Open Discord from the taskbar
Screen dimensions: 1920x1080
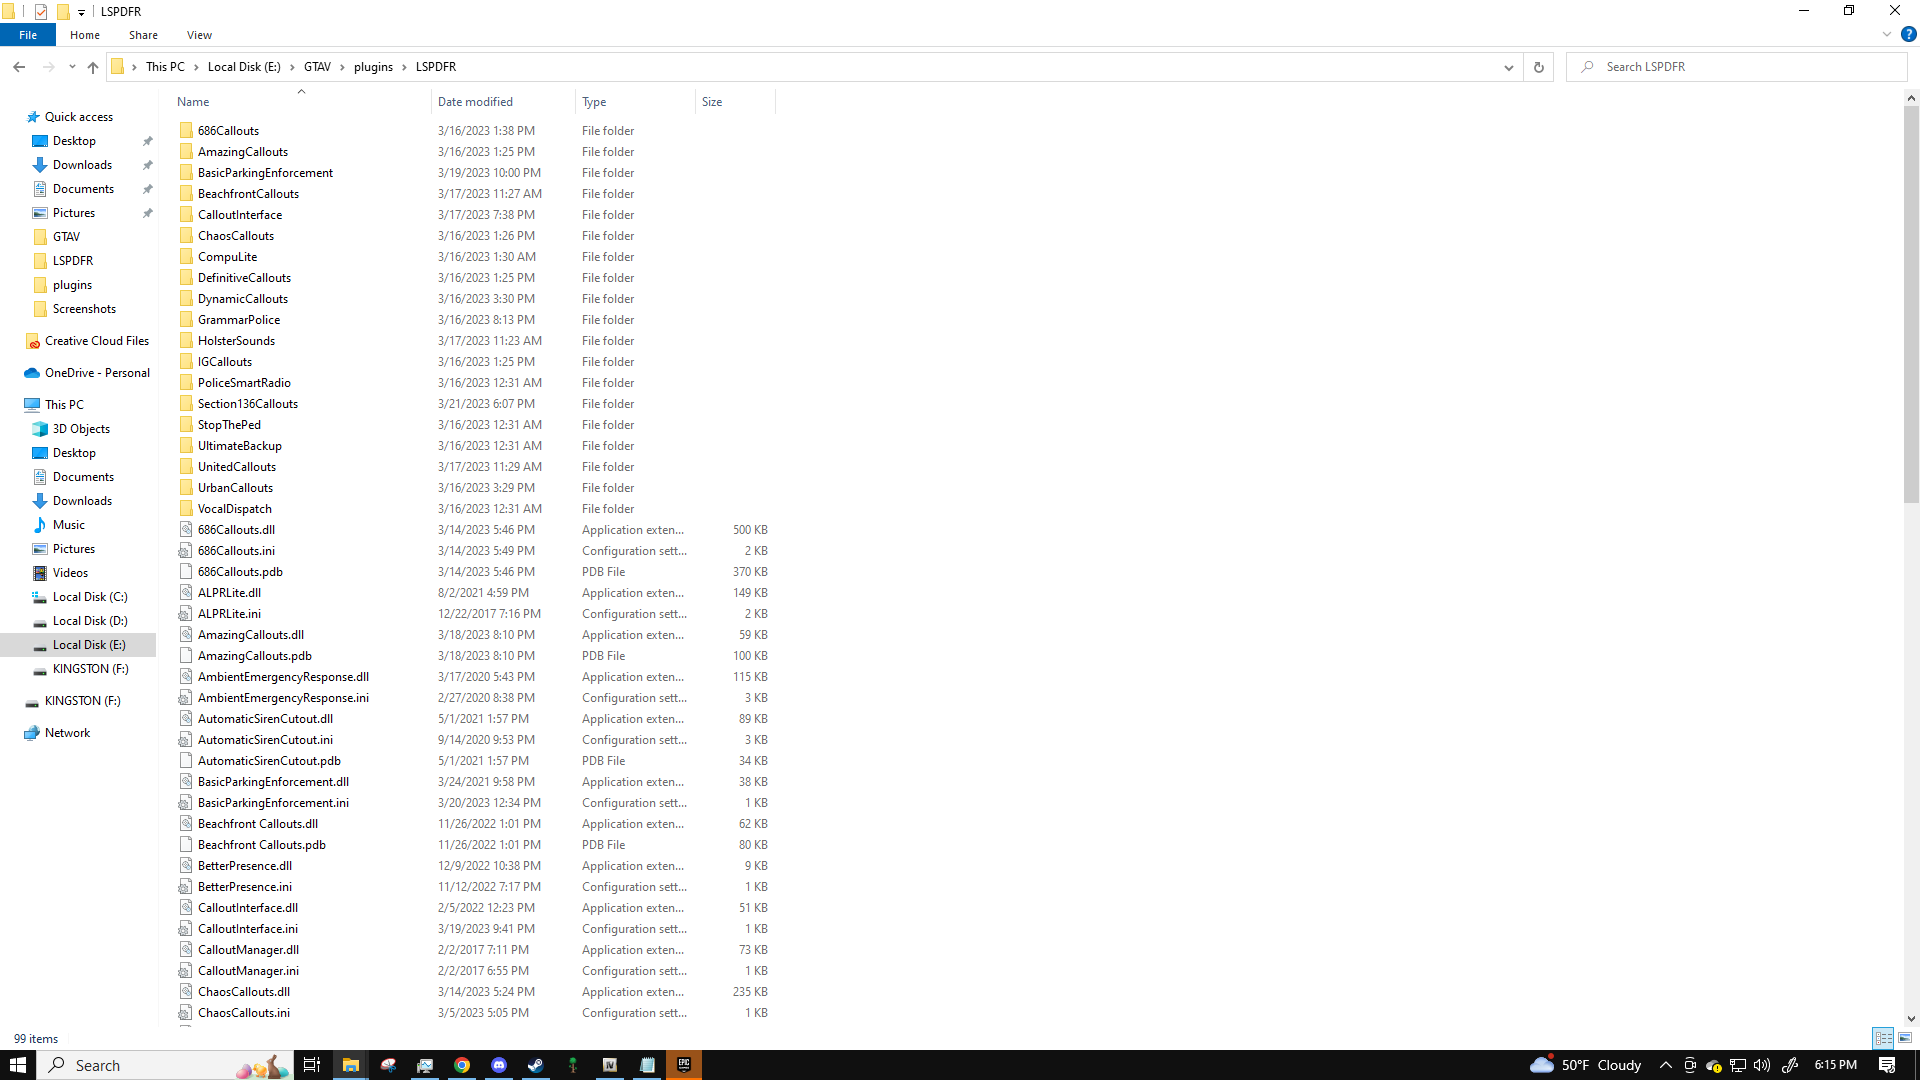(499, 1065)
